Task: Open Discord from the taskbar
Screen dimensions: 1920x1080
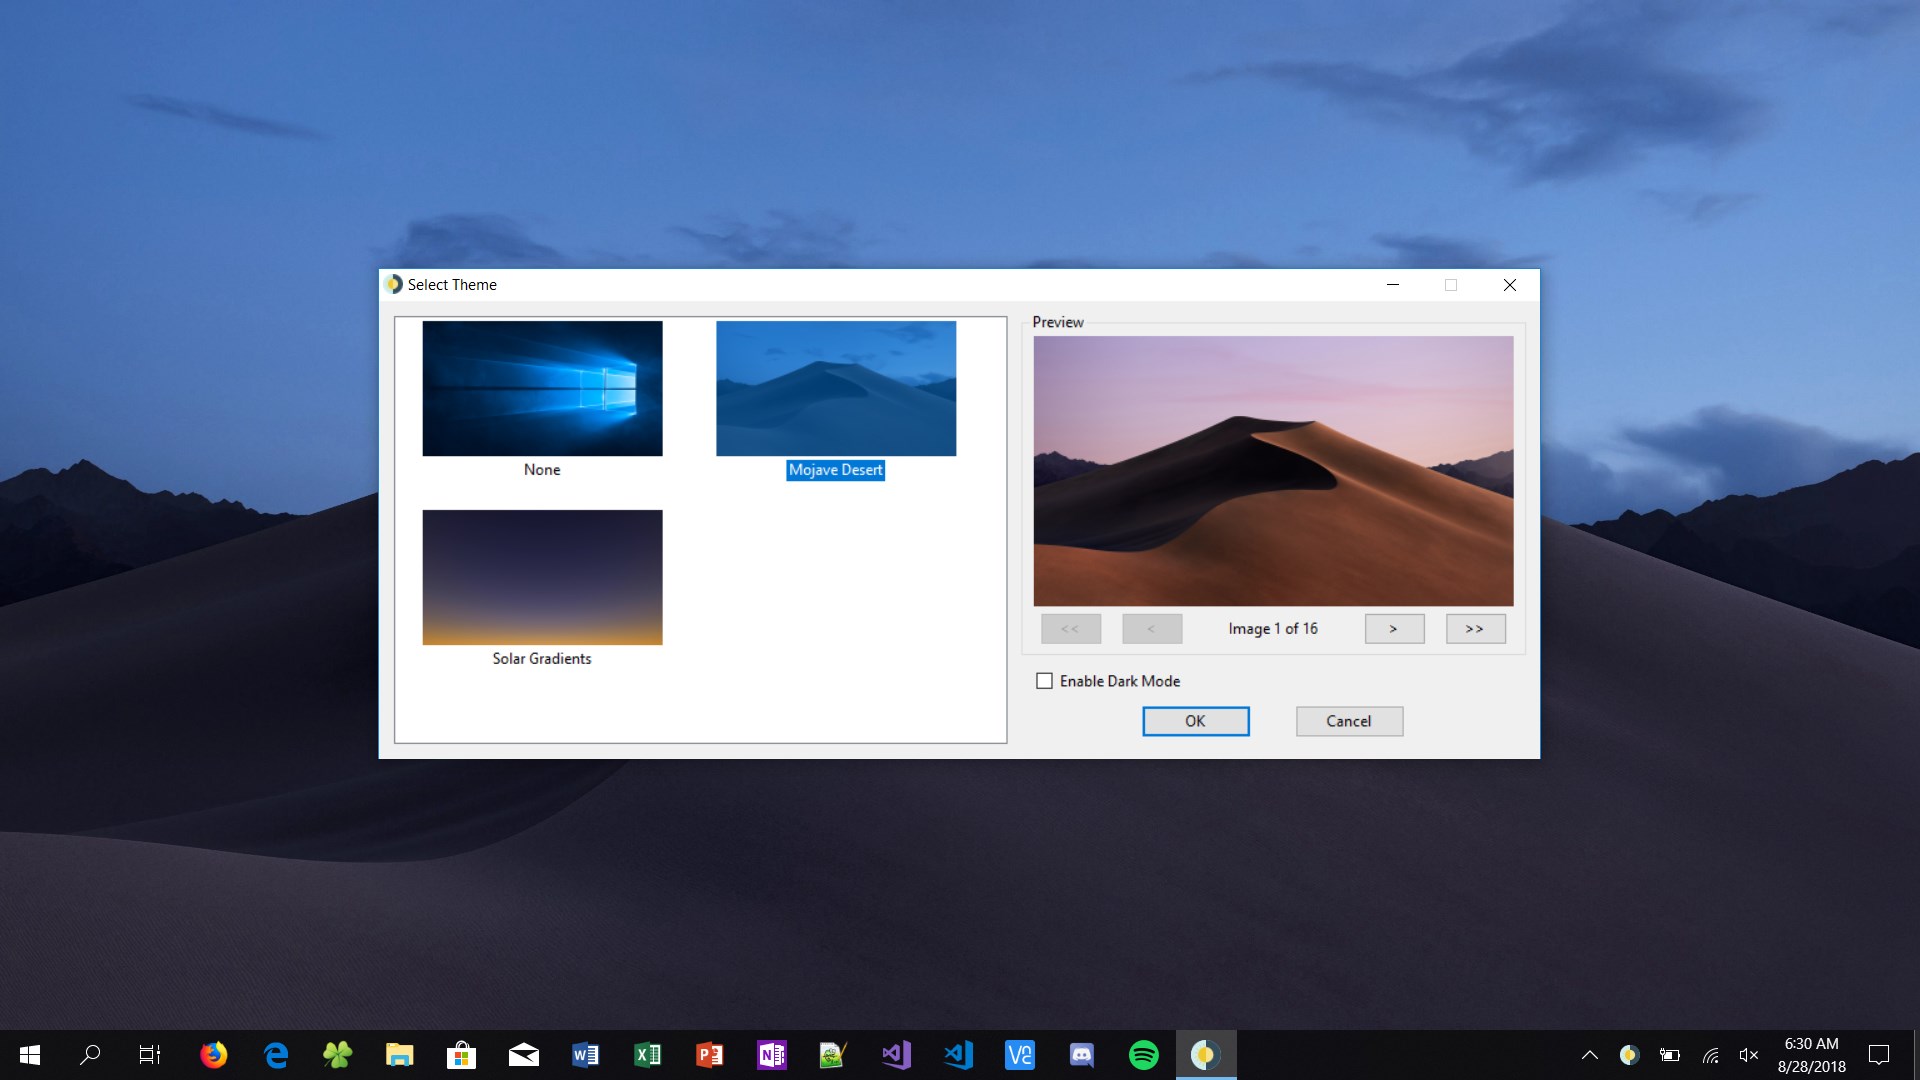Action: tap(1081, 1054)
